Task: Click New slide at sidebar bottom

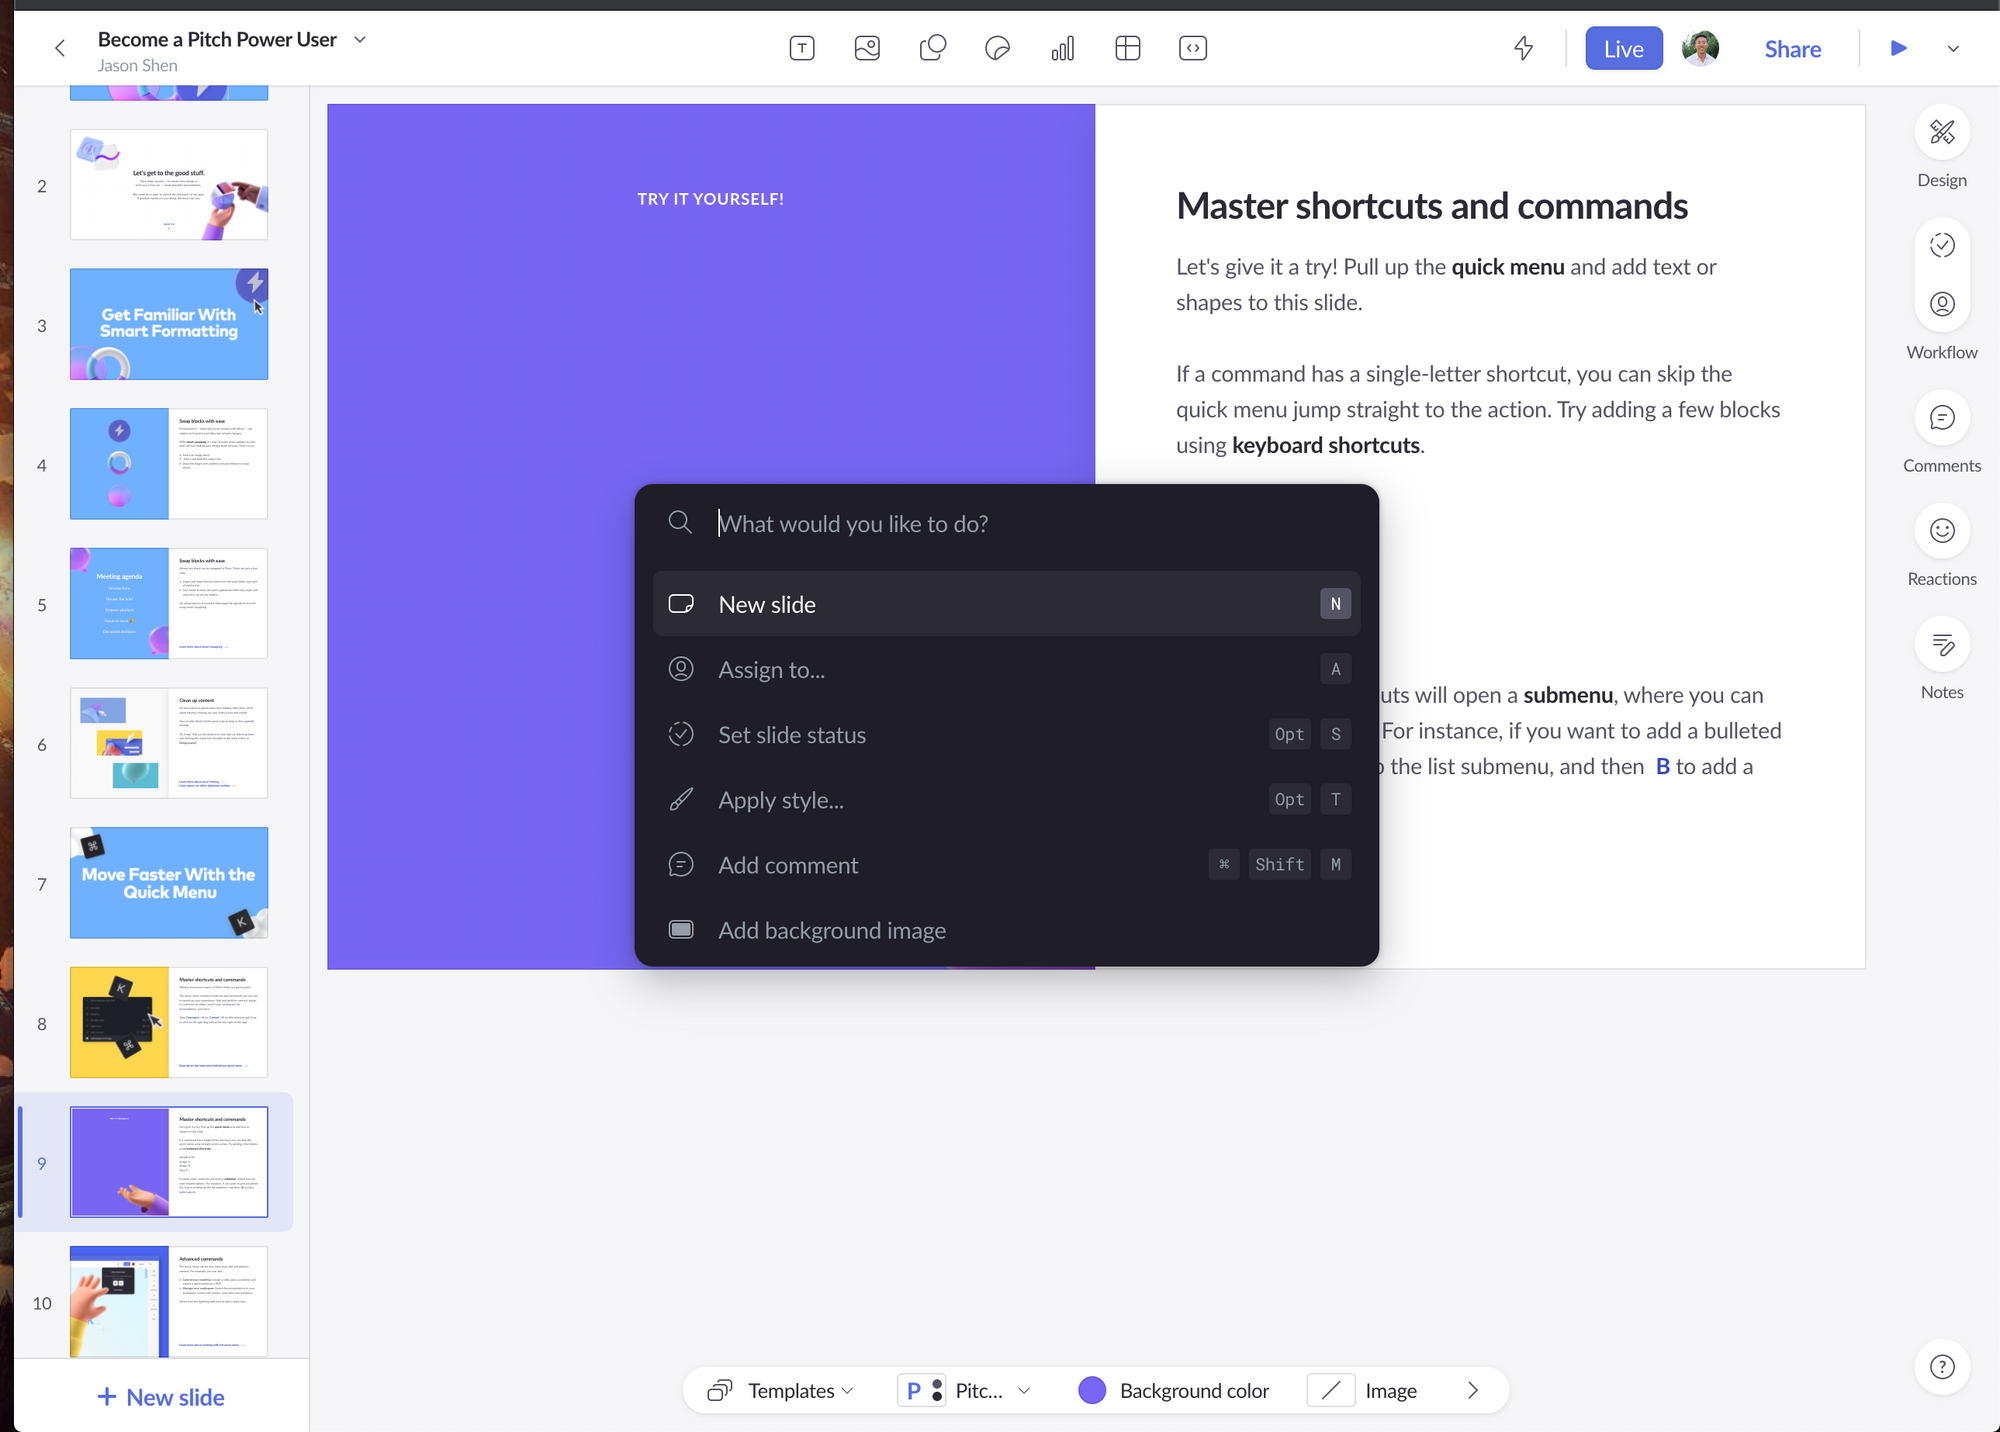Action: click(x=161, y=1397)
